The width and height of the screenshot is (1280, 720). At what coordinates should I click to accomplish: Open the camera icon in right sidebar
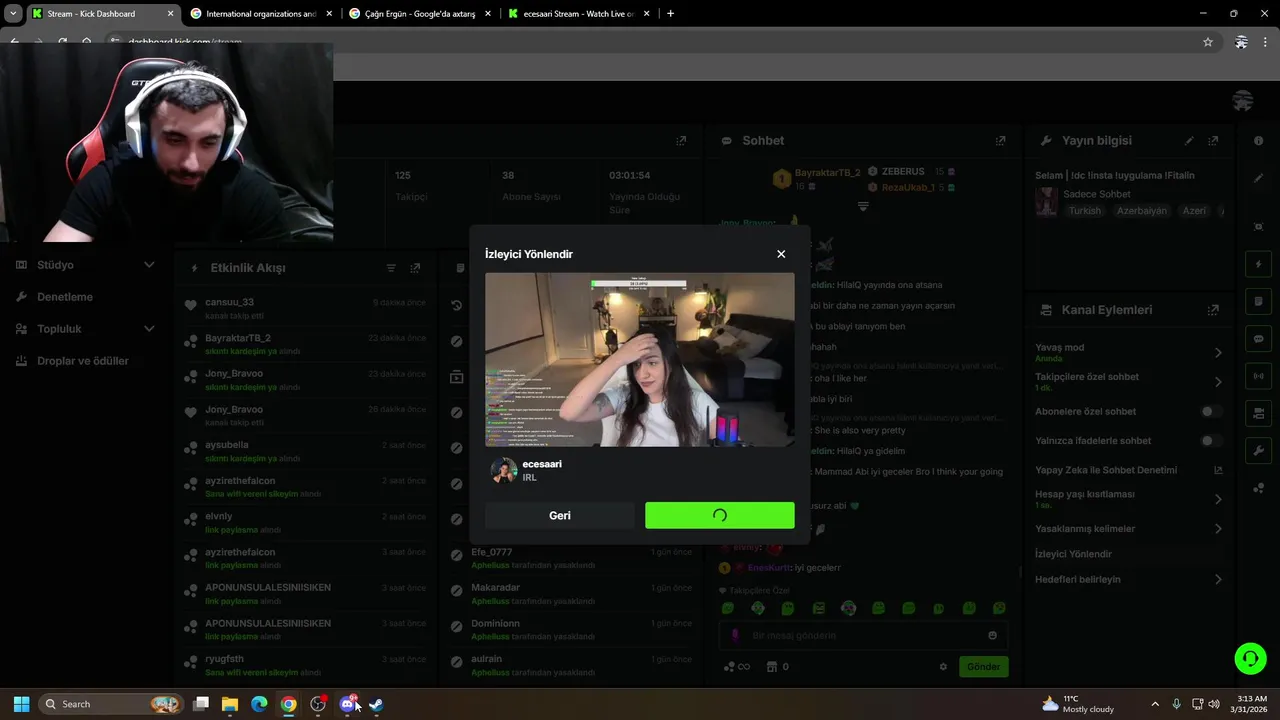click(x=1258, y=413)
